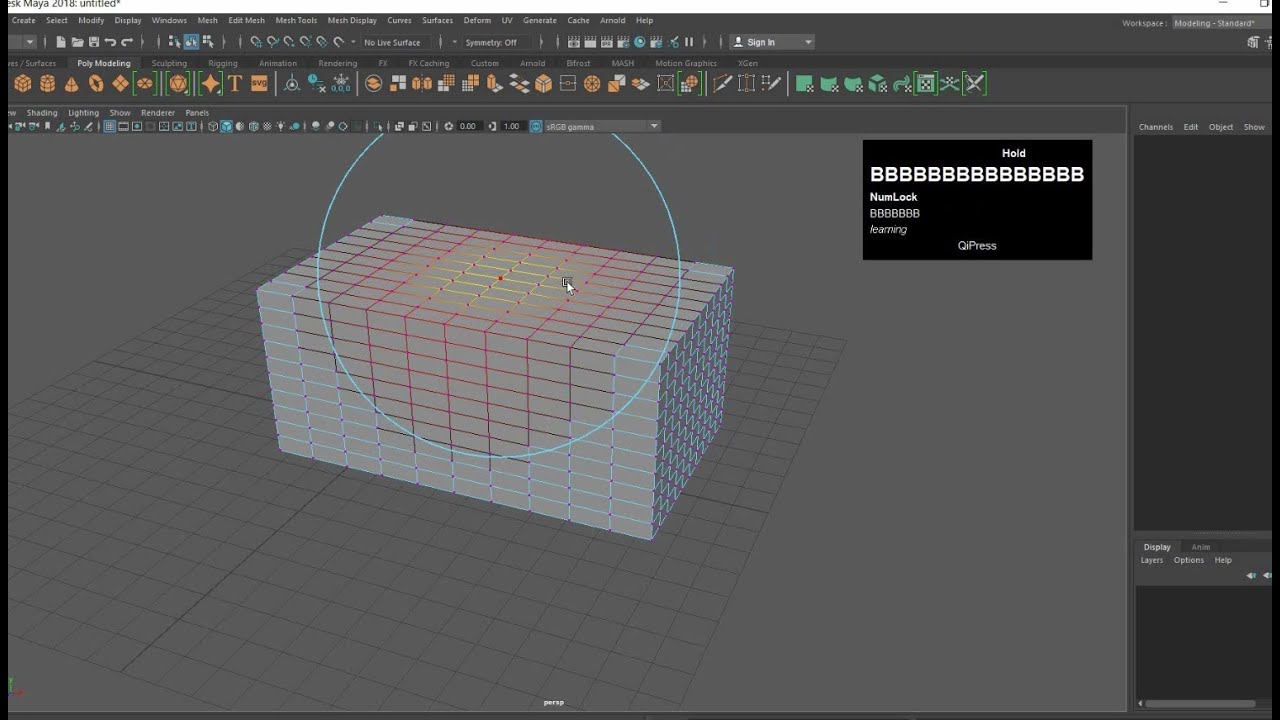Open the Workspace Modeling - Standard dropdown
Viewport: 1280px width, 720px height.
(1214, 23)
